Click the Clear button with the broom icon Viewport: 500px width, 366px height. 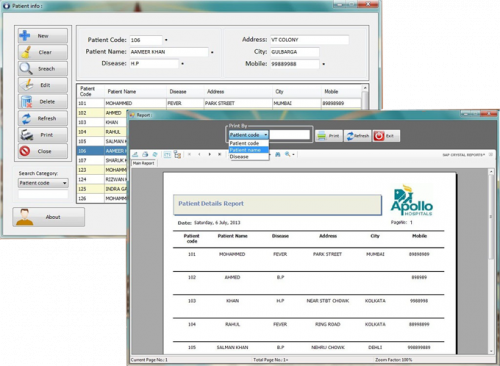click(x=43, y=52)
